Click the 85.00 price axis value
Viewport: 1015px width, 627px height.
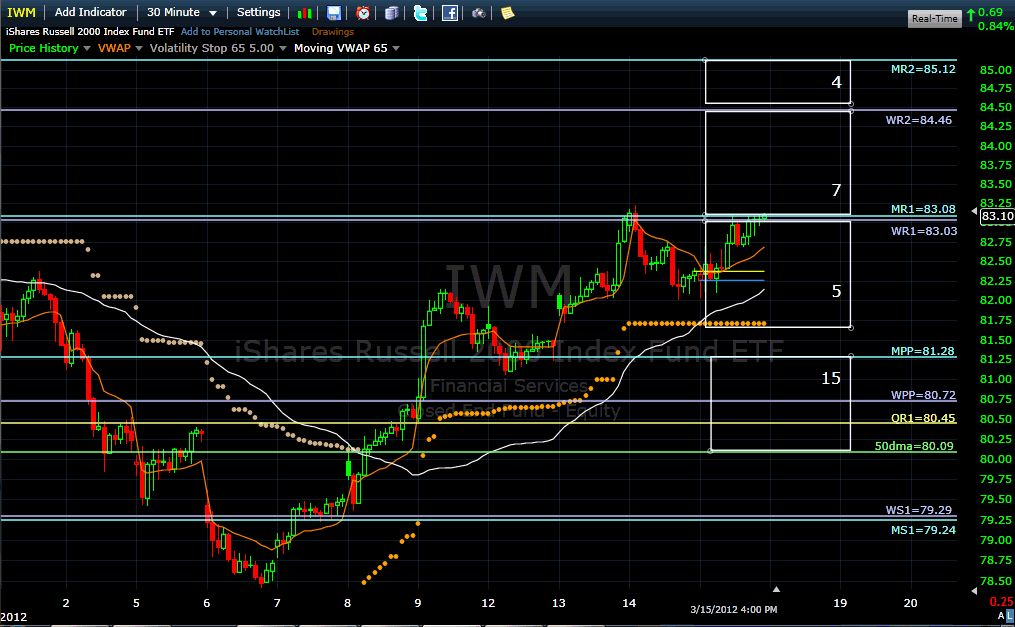pyautogui.click(x=996, y=69)
